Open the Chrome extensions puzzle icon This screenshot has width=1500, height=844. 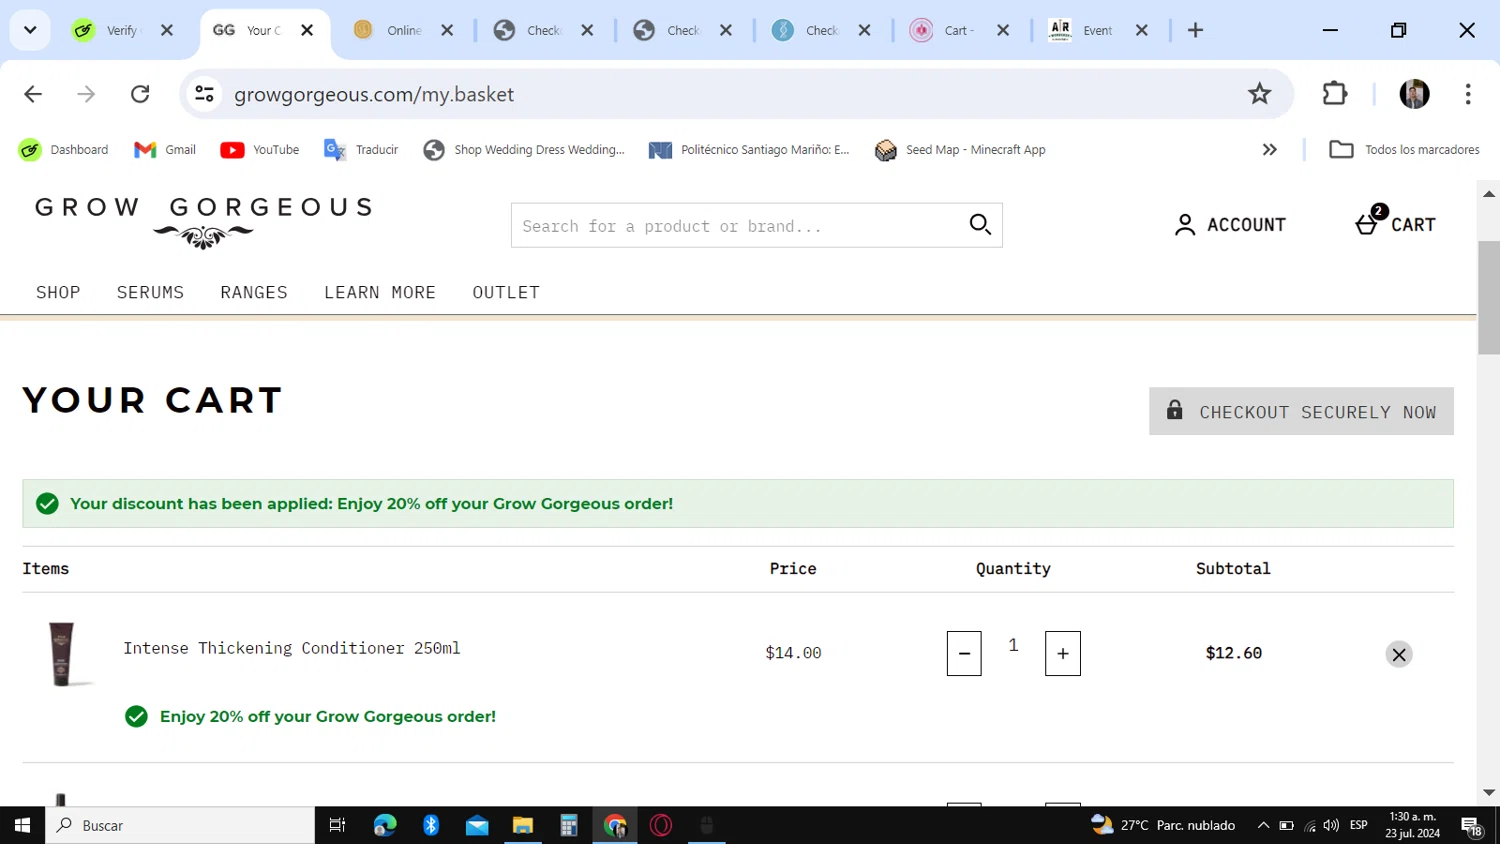click(1335, 94)
